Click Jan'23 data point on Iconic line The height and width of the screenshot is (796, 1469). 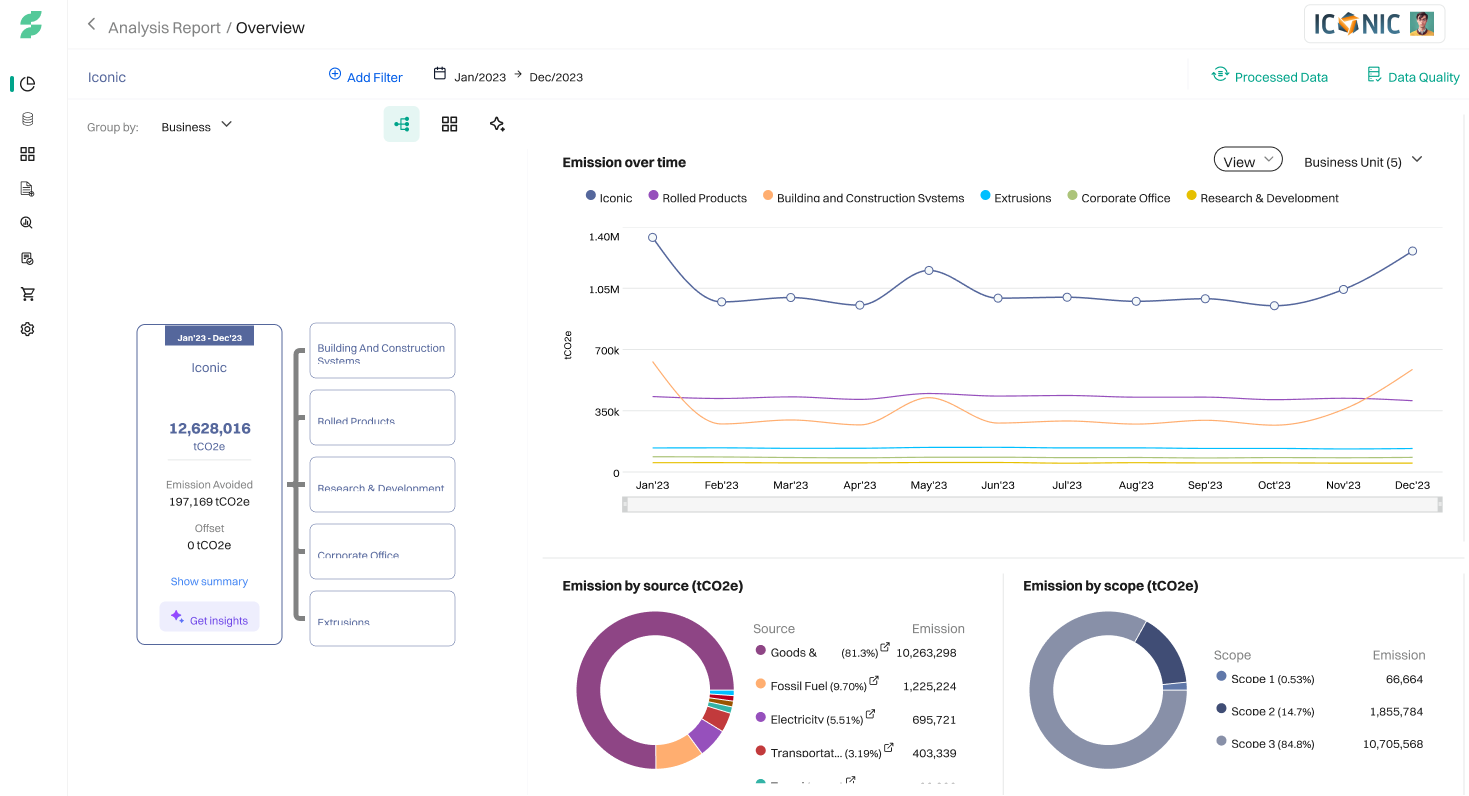point(652,238)
